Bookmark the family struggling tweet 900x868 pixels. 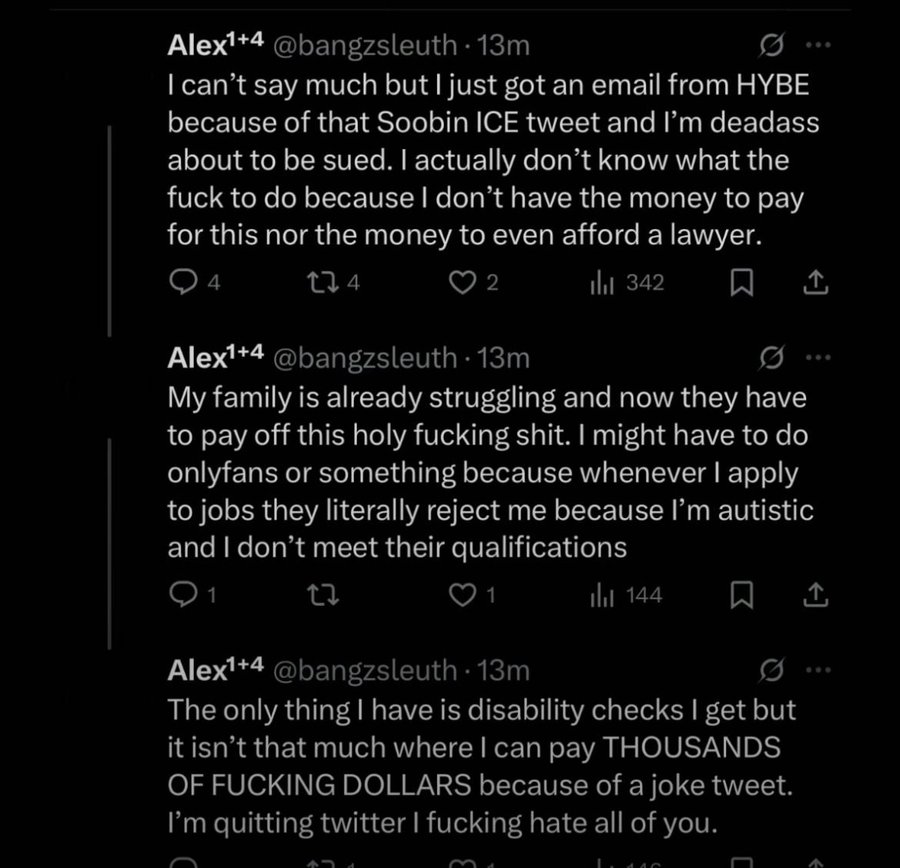741,596
